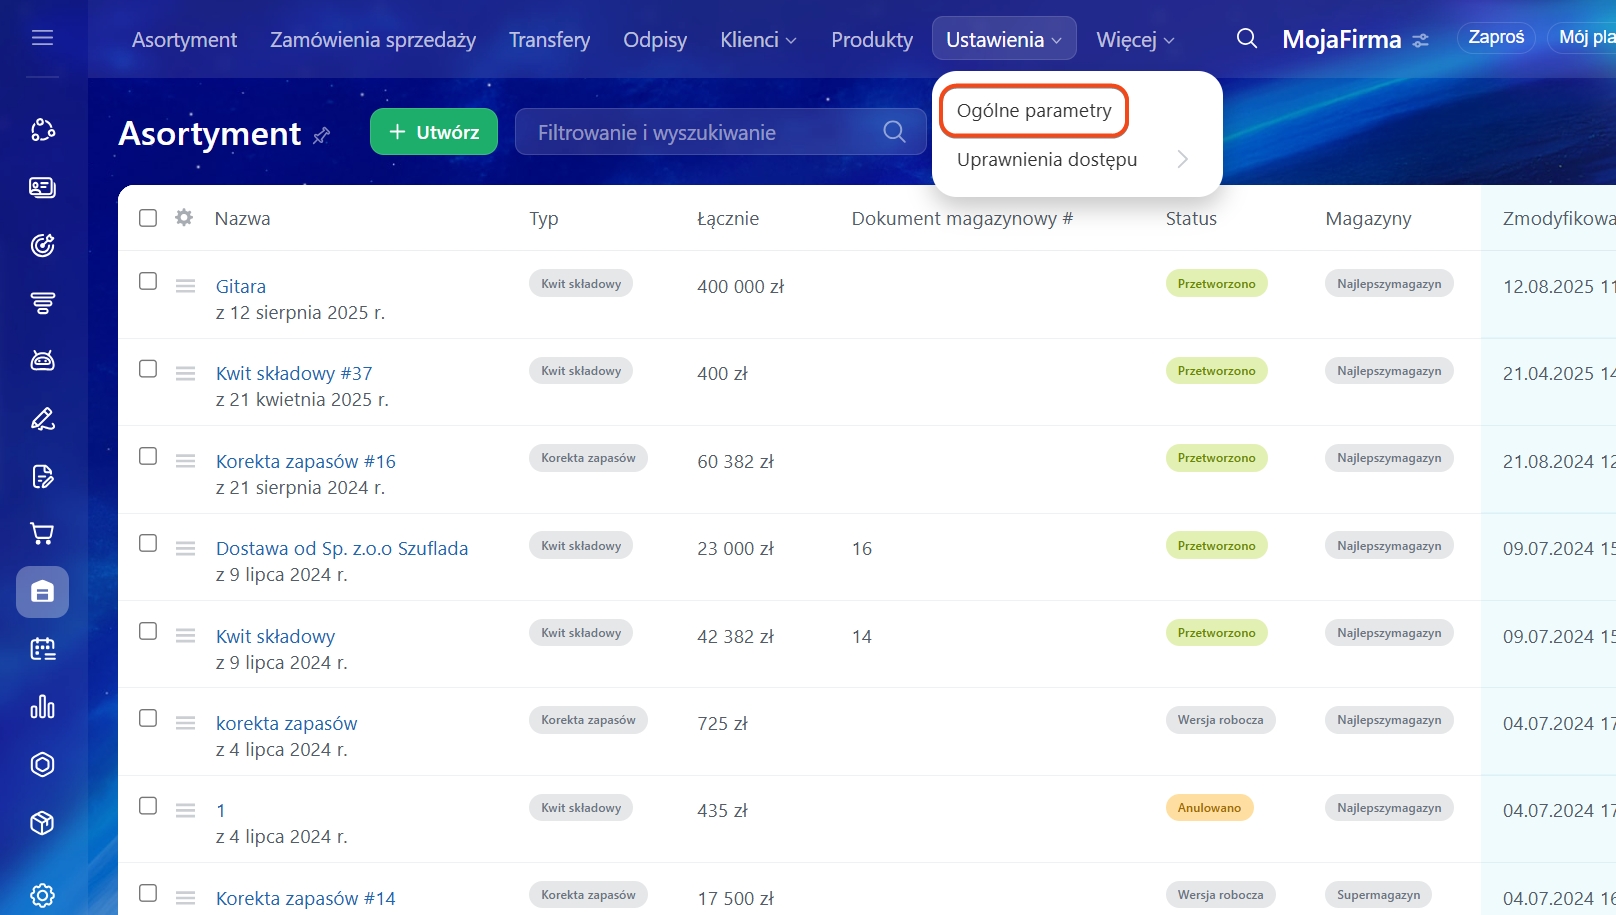Open the calendar icon in the sidebar

coord(42,650)
